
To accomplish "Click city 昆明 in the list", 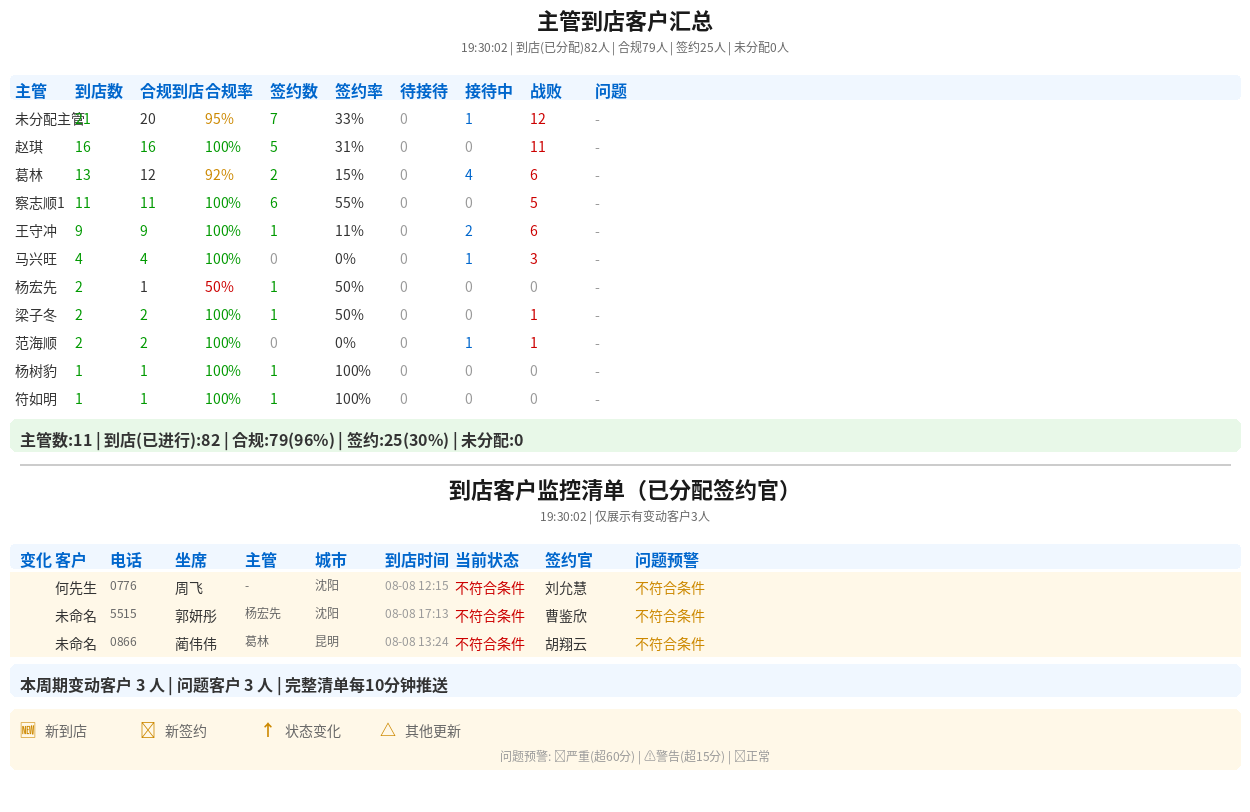I will [327, 641].
